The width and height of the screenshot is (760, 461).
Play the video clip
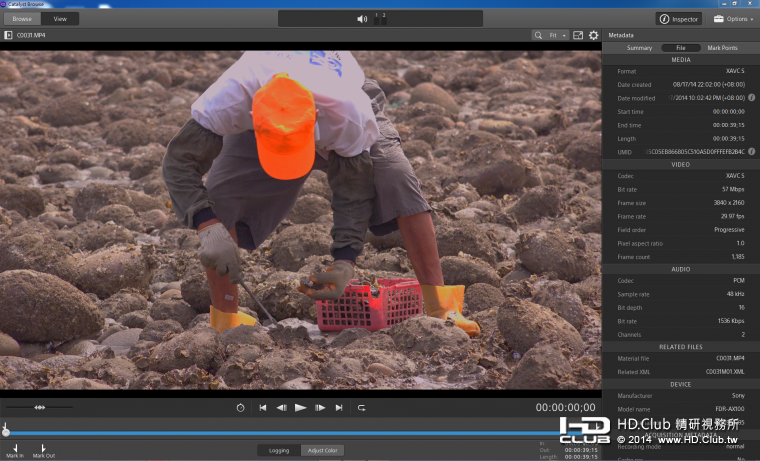tap(300, 408)
